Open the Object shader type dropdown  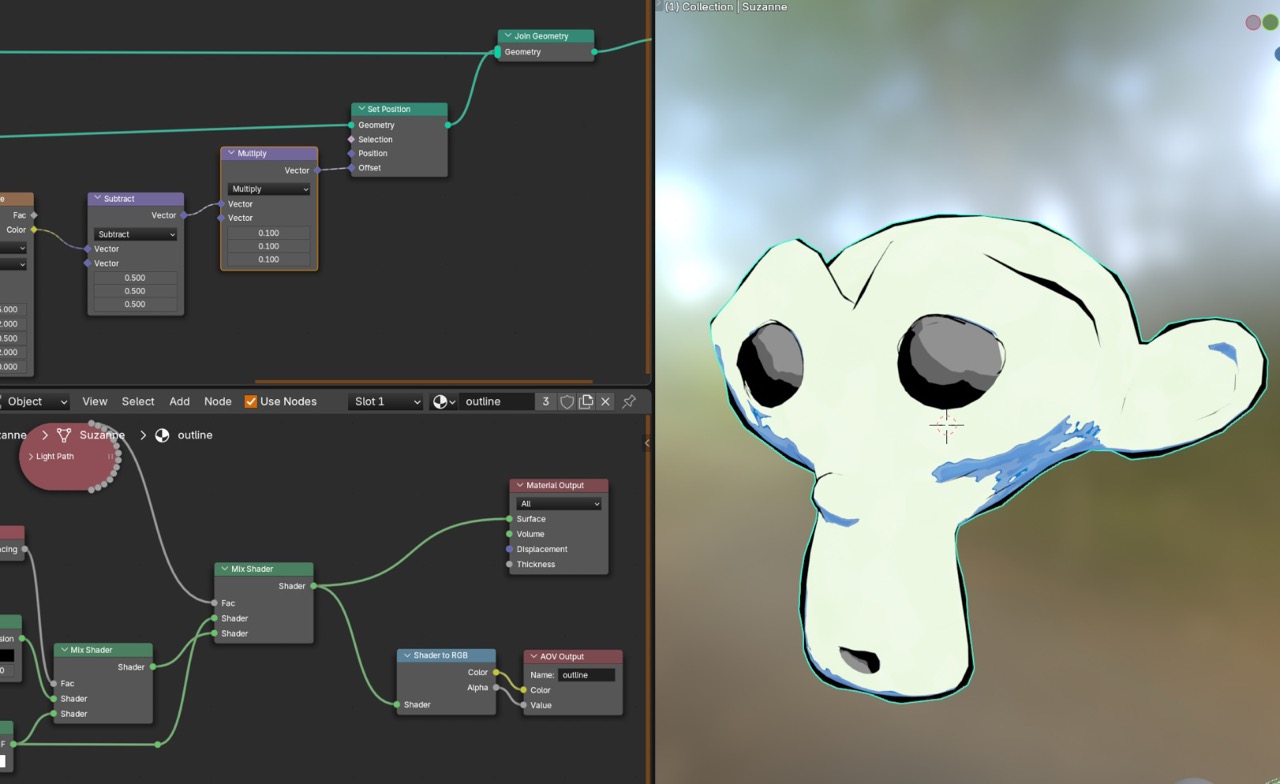(x=36, y=401)
